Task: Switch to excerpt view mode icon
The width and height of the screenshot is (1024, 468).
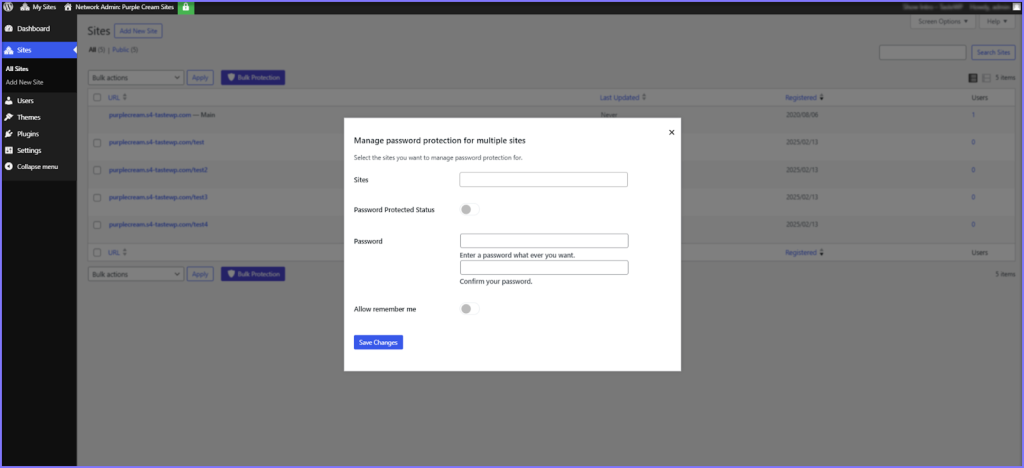Action: coord(986,77)
